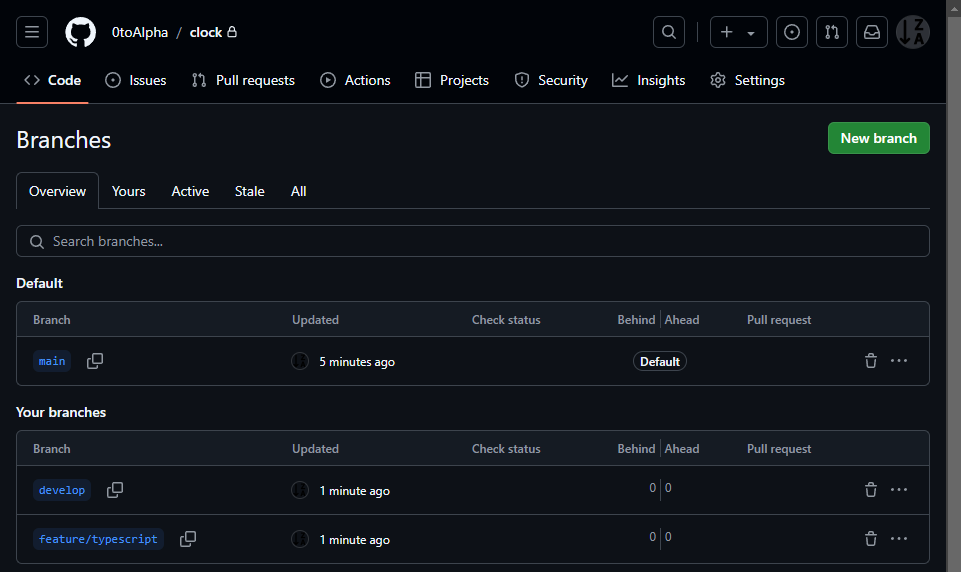Open the Actions tab
The image size is (961, 572).
pyautogui.click(x=355, y=80)
